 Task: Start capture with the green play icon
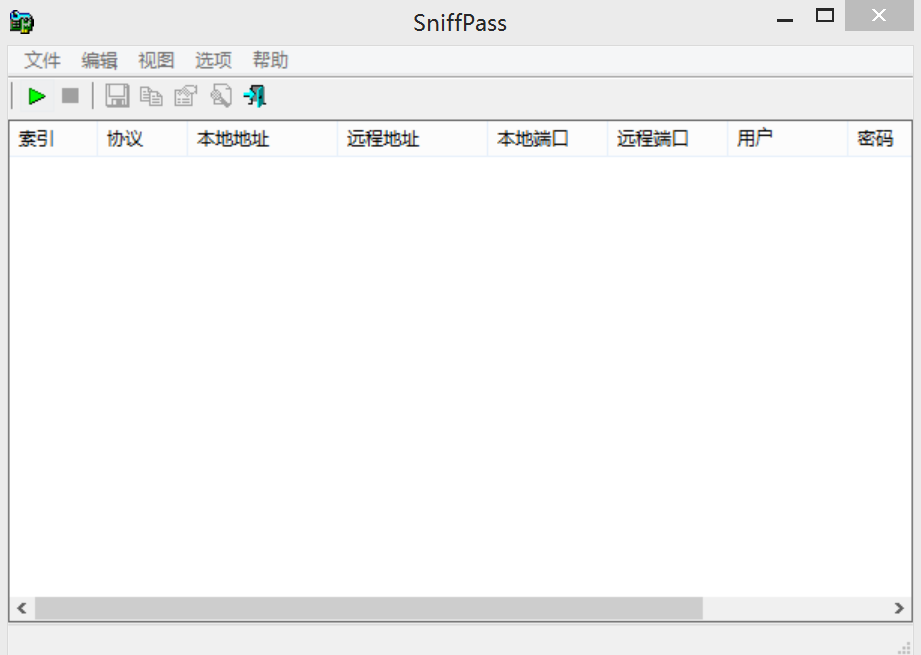coord(37,96)
